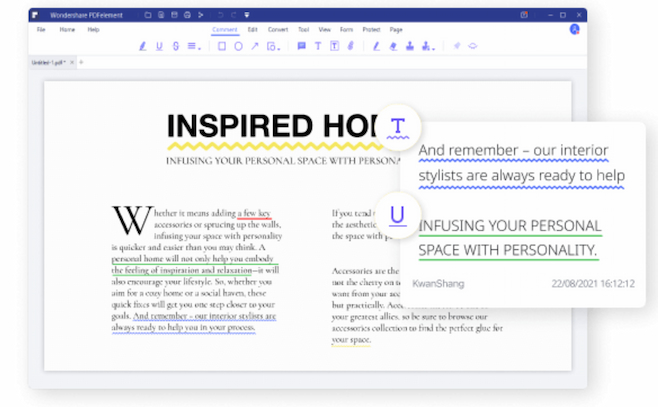
Task: Select the Strikethrough annotation tool
Action: (176, 46)
